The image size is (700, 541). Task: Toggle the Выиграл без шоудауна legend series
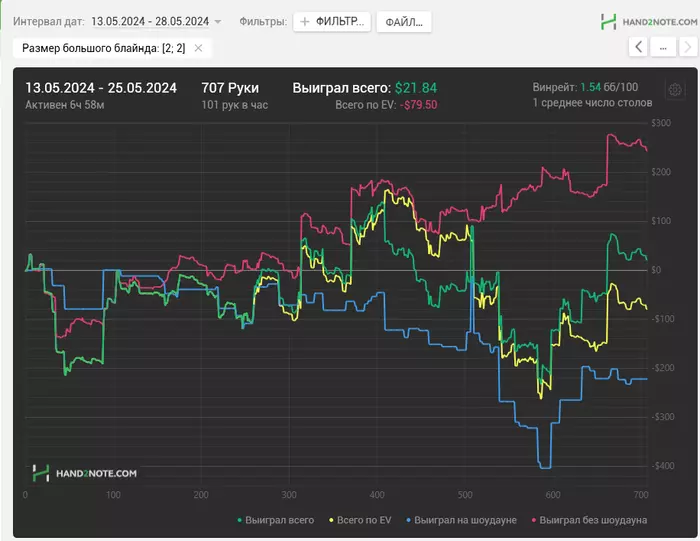589,520
